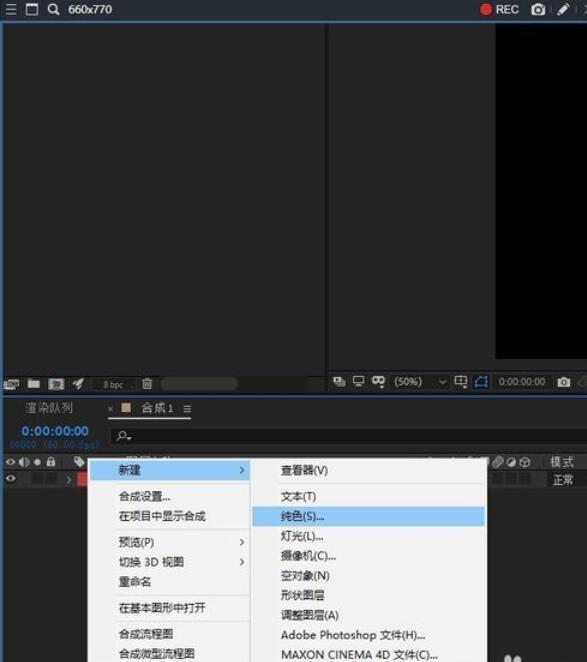This screenshot has height=662, width=587.
Task: Open the (50%) magnification dropdown
Action: tap(420, 382)
